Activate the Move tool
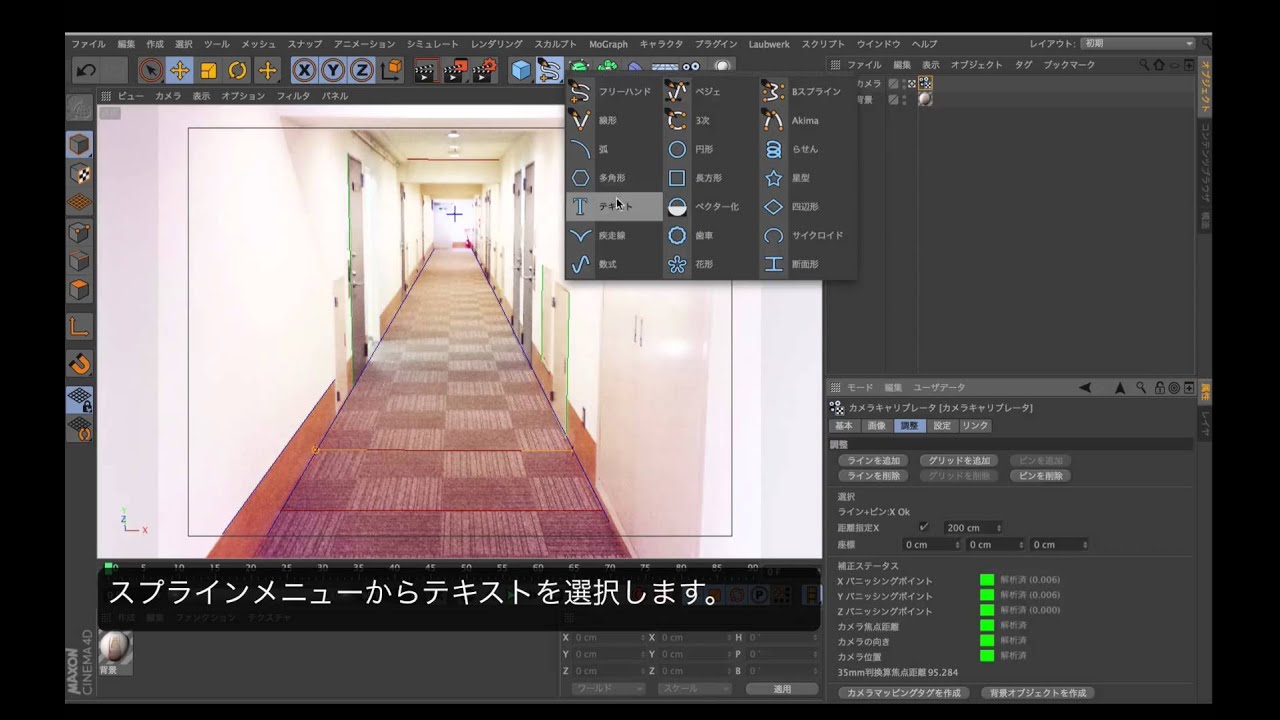1280x720 pixels. pyautogui.click(x=180, y=70)
